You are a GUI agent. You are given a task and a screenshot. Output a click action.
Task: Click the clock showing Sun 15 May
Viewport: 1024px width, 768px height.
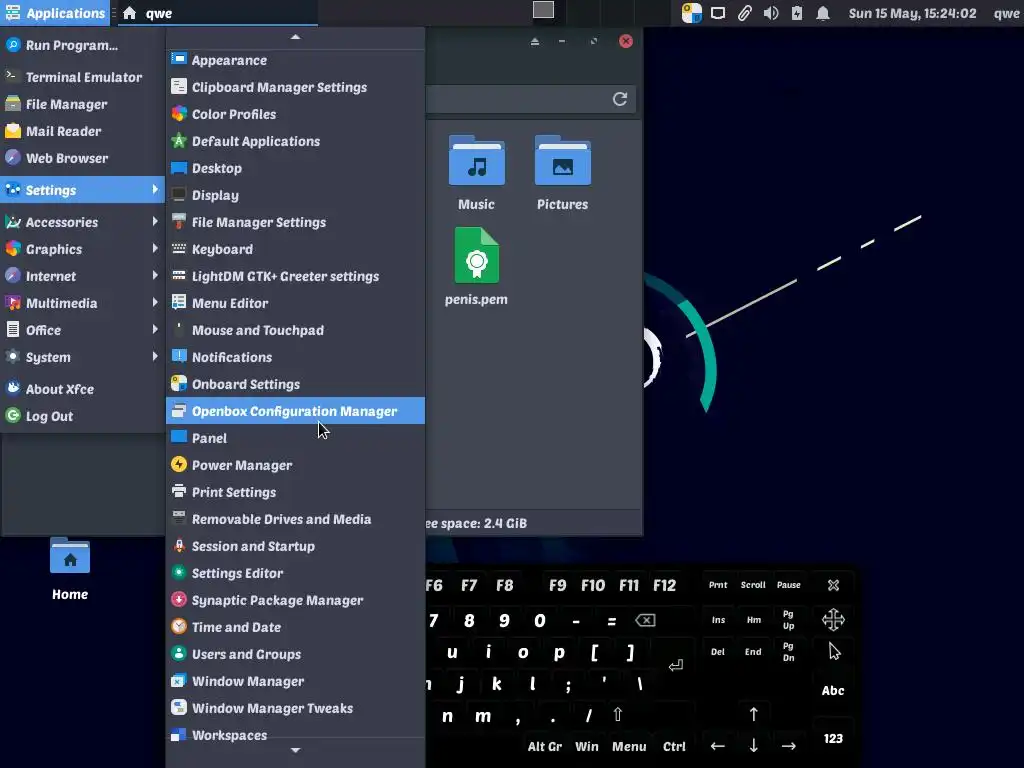(912, 13)
